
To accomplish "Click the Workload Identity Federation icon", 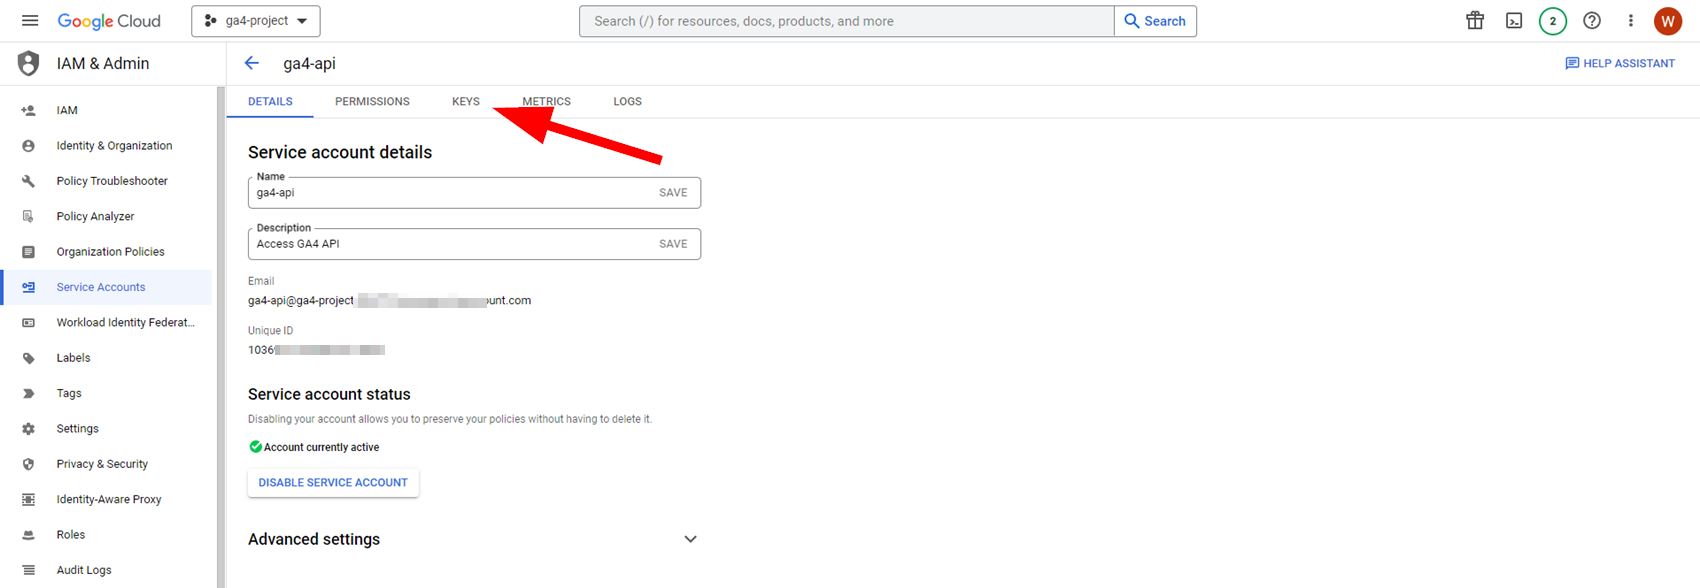I will click(x=29, y=323).
